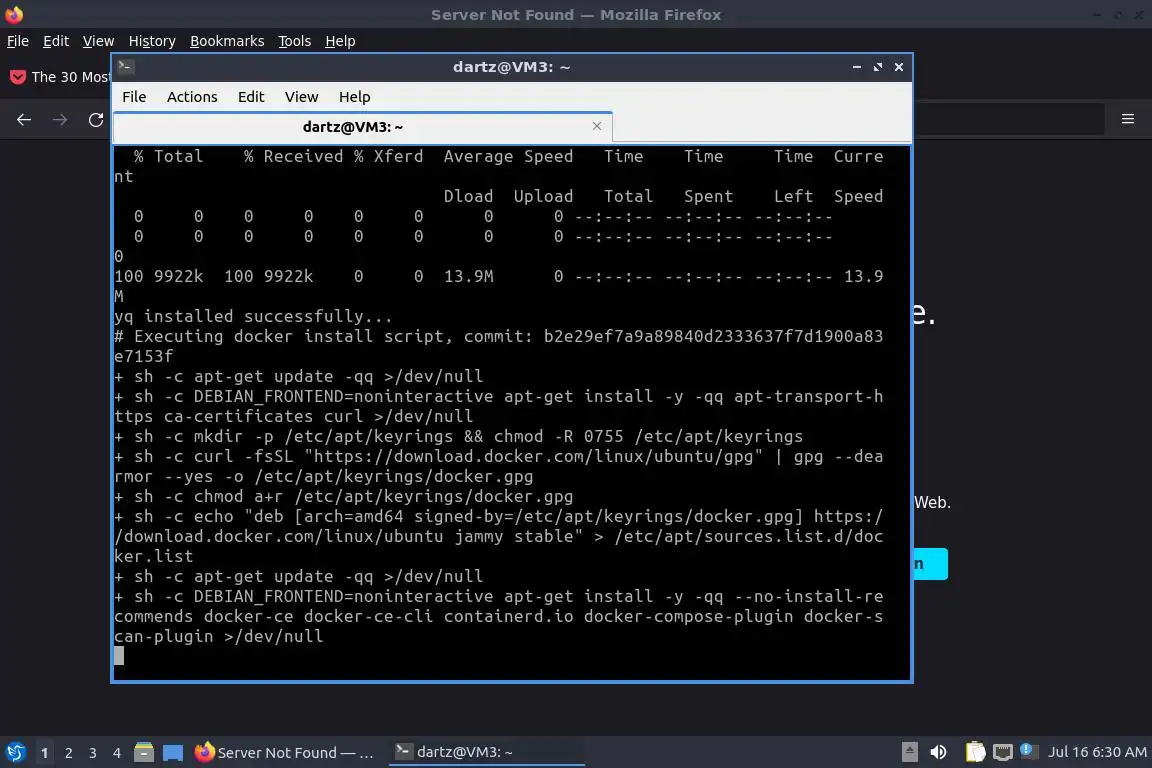Click the '13.9M' Dload value

(468, 276)
